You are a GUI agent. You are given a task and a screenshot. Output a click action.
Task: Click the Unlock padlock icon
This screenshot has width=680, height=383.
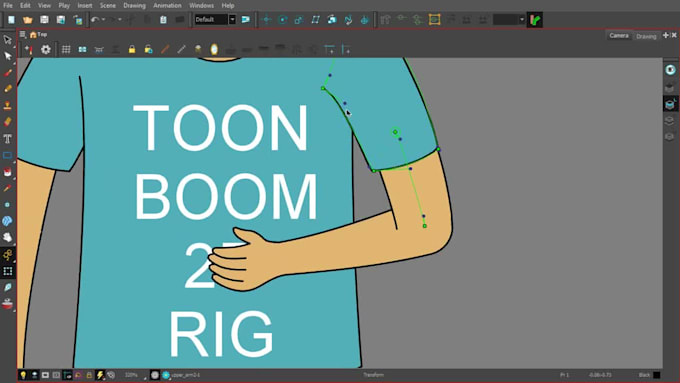tap(148, 49)
